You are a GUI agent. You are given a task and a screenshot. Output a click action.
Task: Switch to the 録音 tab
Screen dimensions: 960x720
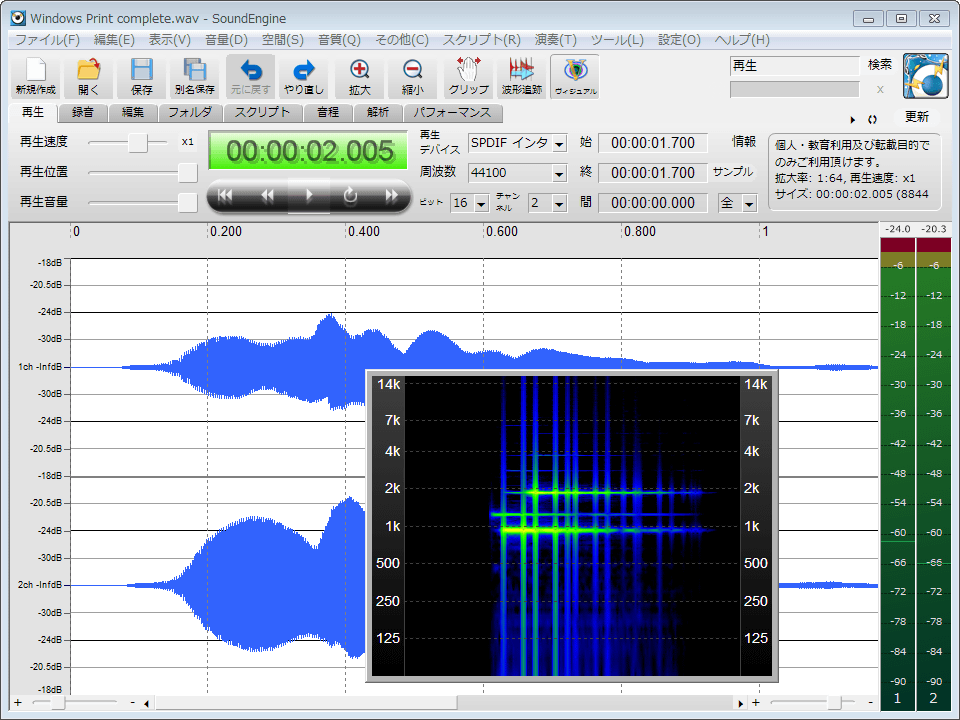coord(83,113)
